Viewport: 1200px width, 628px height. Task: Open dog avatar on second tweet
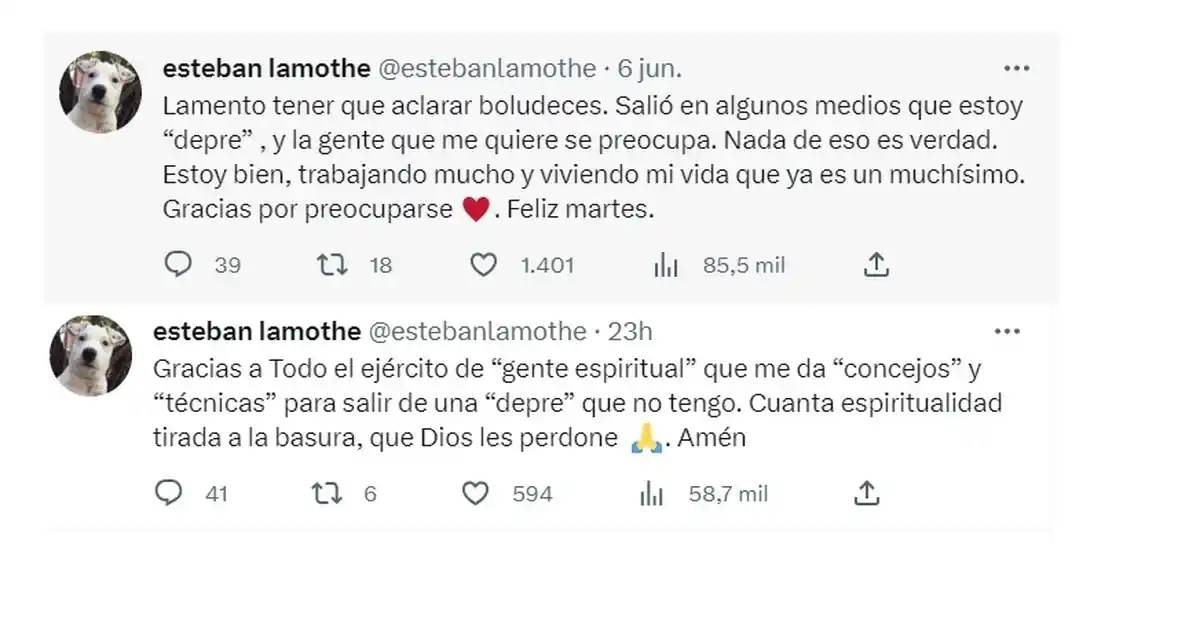pos(92,355)
